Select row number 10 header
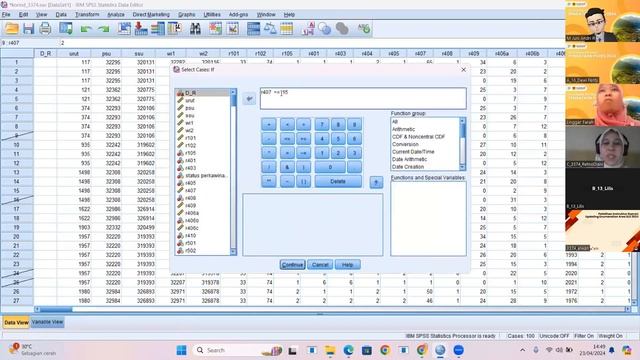 point(17,144)
